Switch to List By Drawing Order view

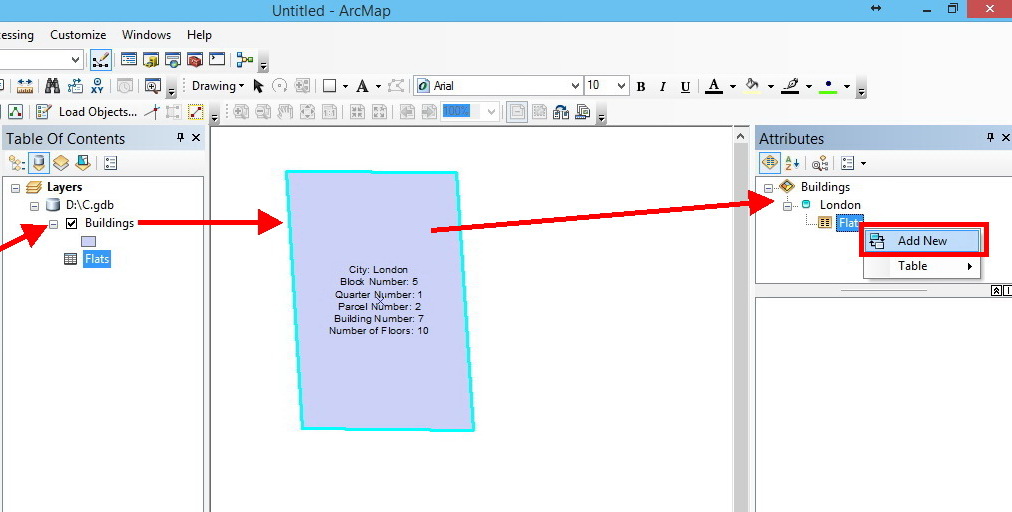tap(17, 163)
